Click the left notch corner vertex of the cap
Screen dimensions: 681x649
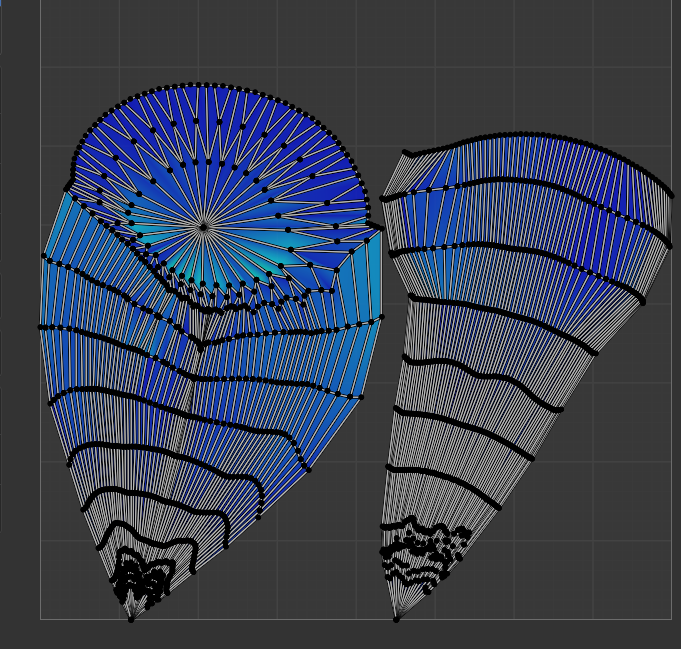click(68, 186)
